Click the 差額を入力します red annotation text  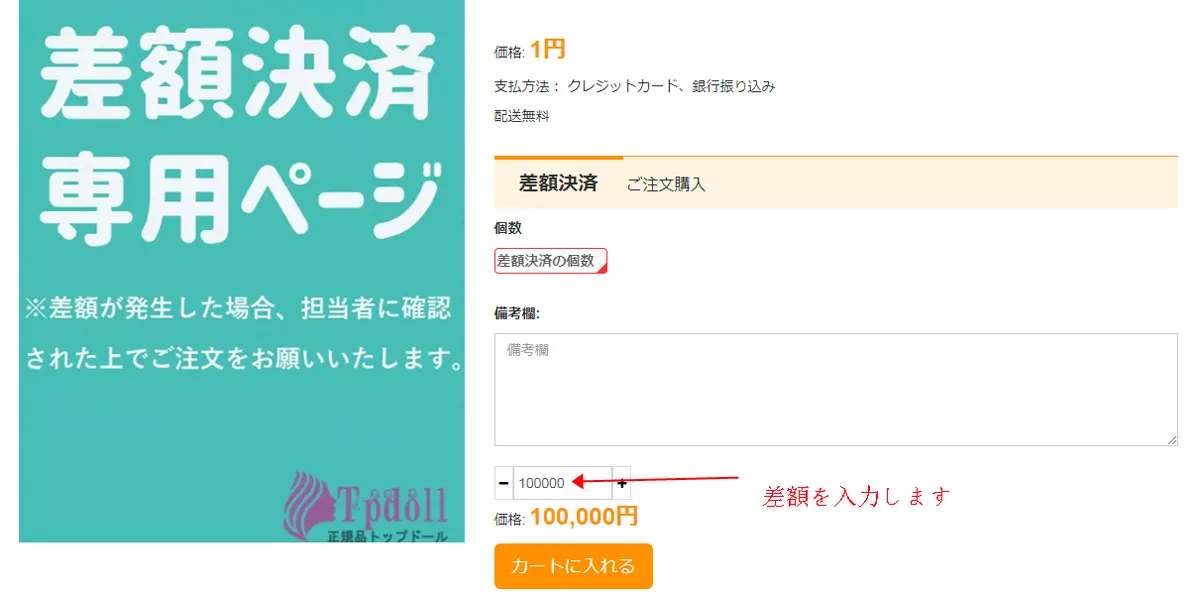[856, 496]
